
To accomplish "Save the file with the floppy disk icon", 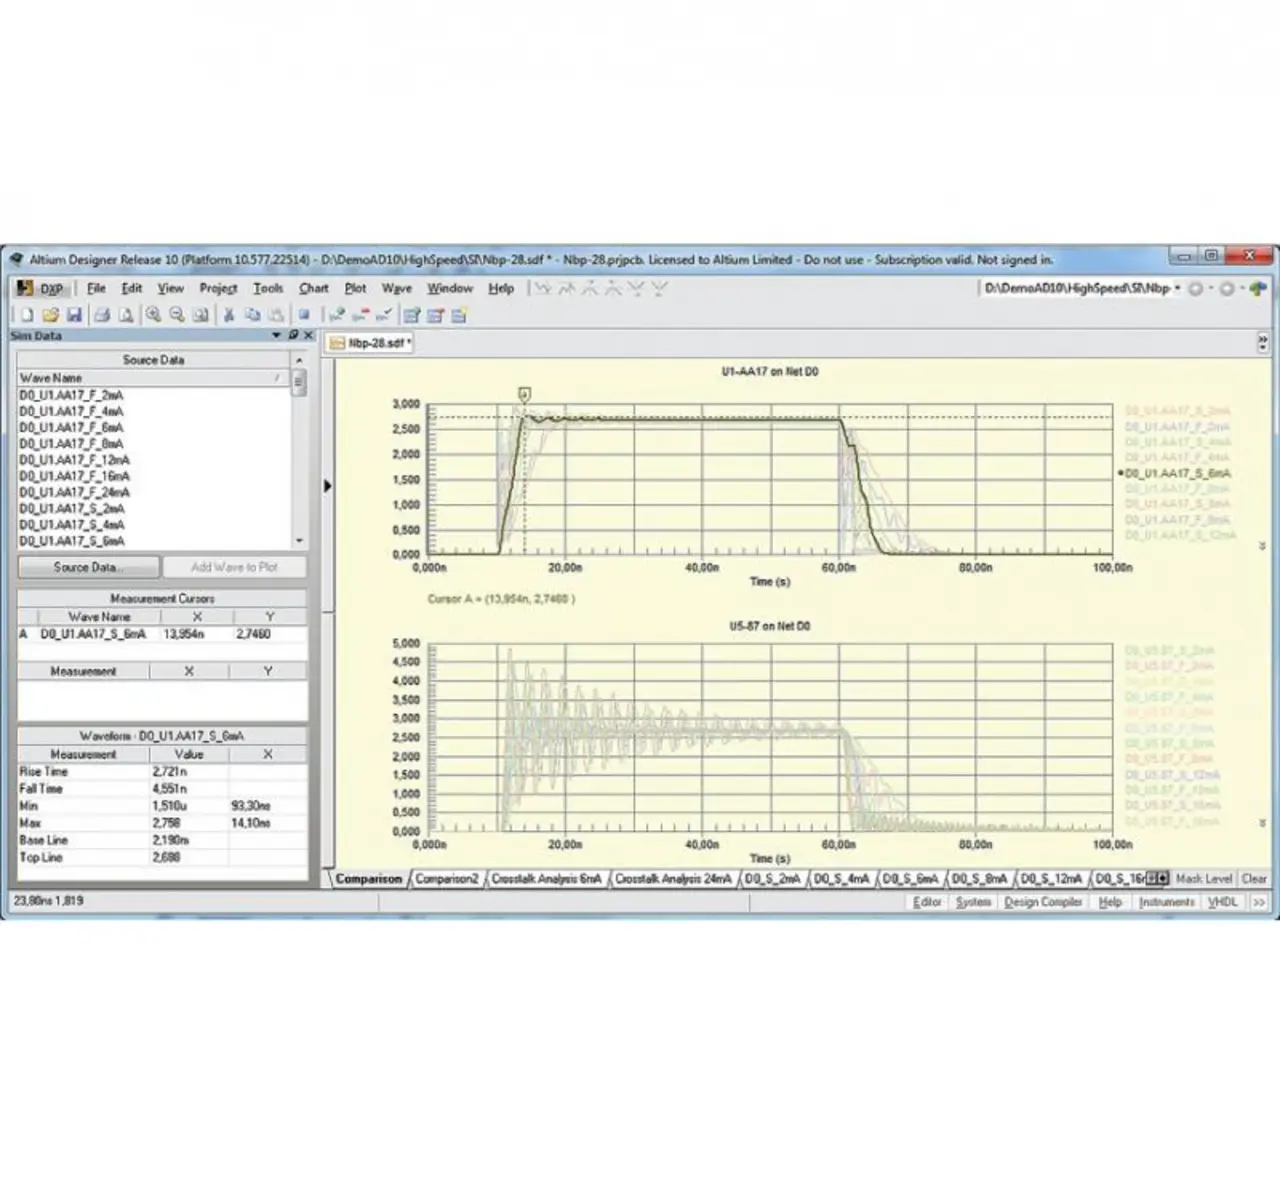I will [74, 315].
